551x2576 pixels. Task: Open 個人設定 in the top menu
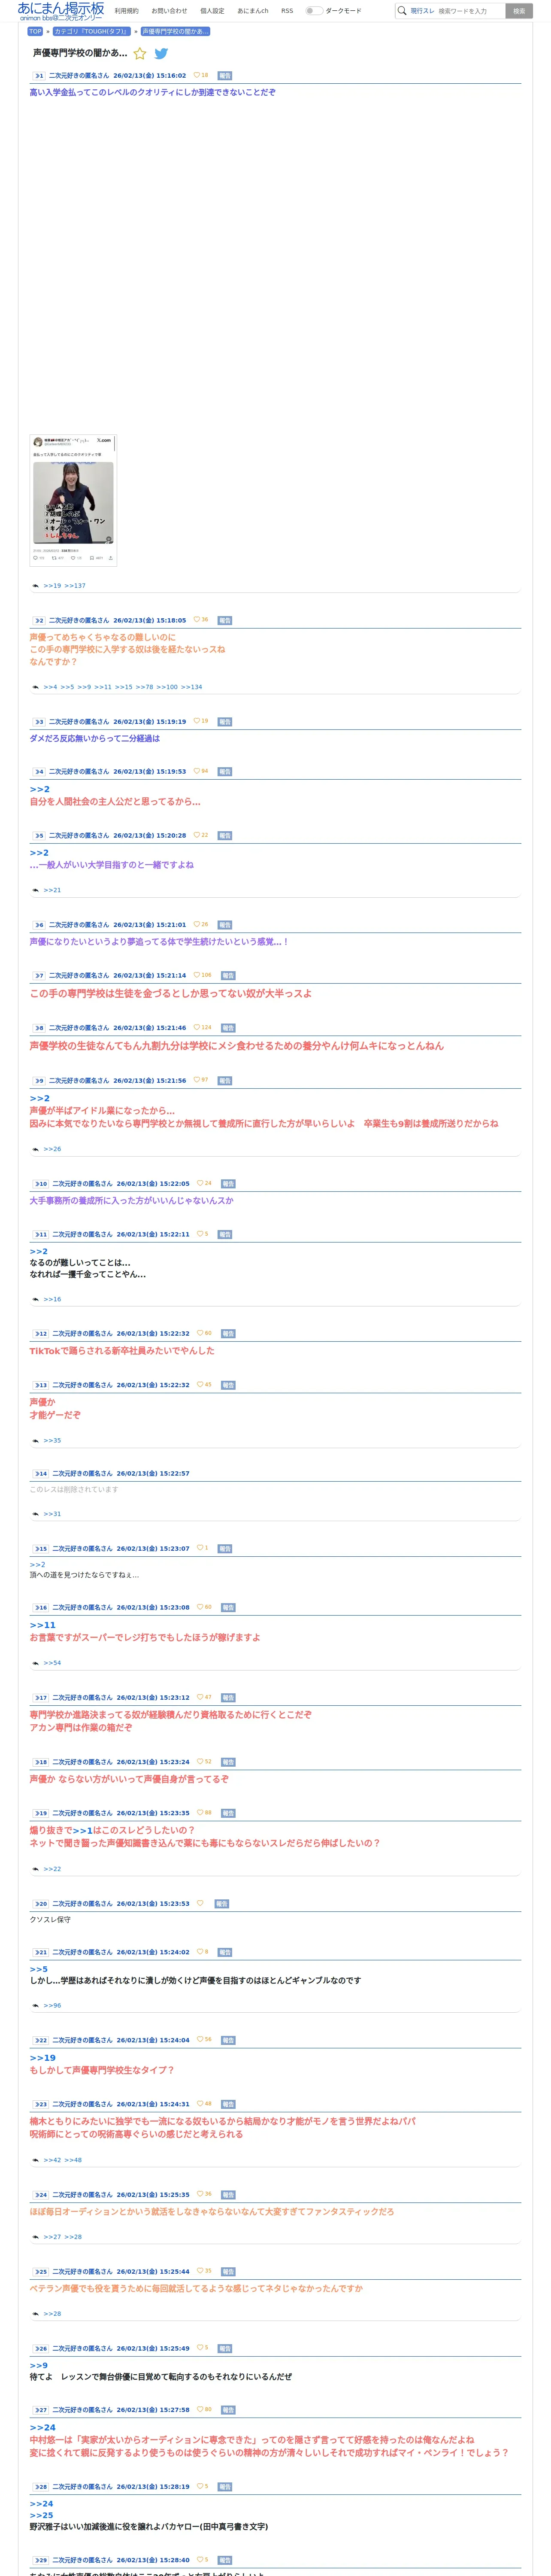[212, 11]
